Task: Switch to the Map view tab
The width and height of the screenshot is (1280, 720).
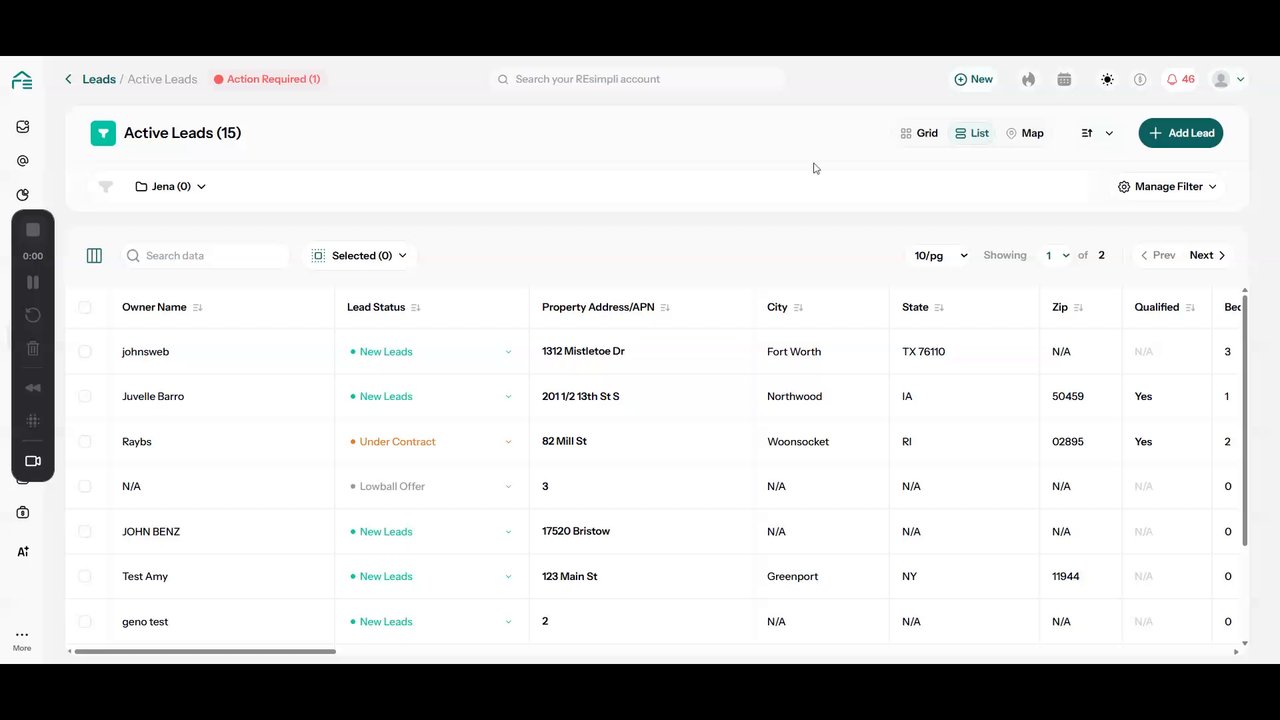Action: 1024,133
